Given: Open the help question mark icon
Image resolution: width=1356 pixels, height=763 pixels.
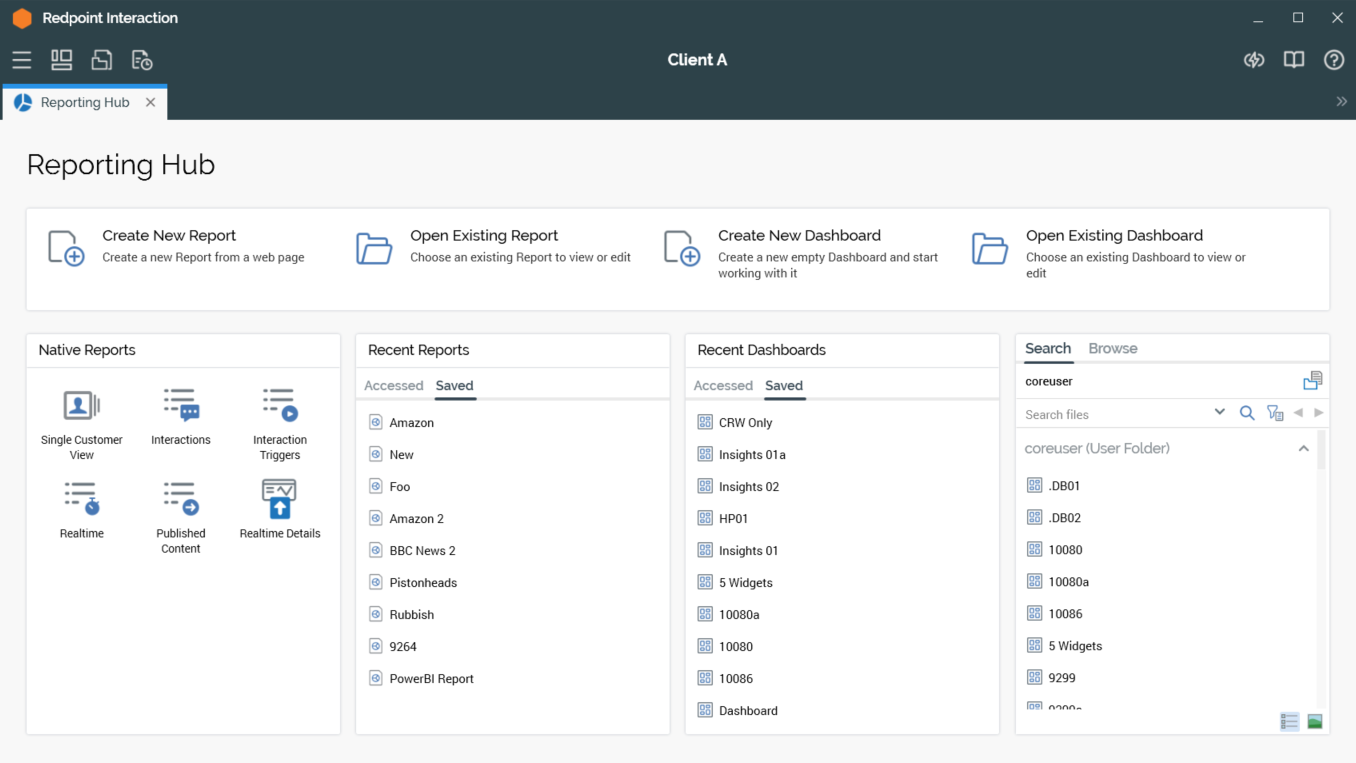Looking at the screenshot, I should point(1333,60).
